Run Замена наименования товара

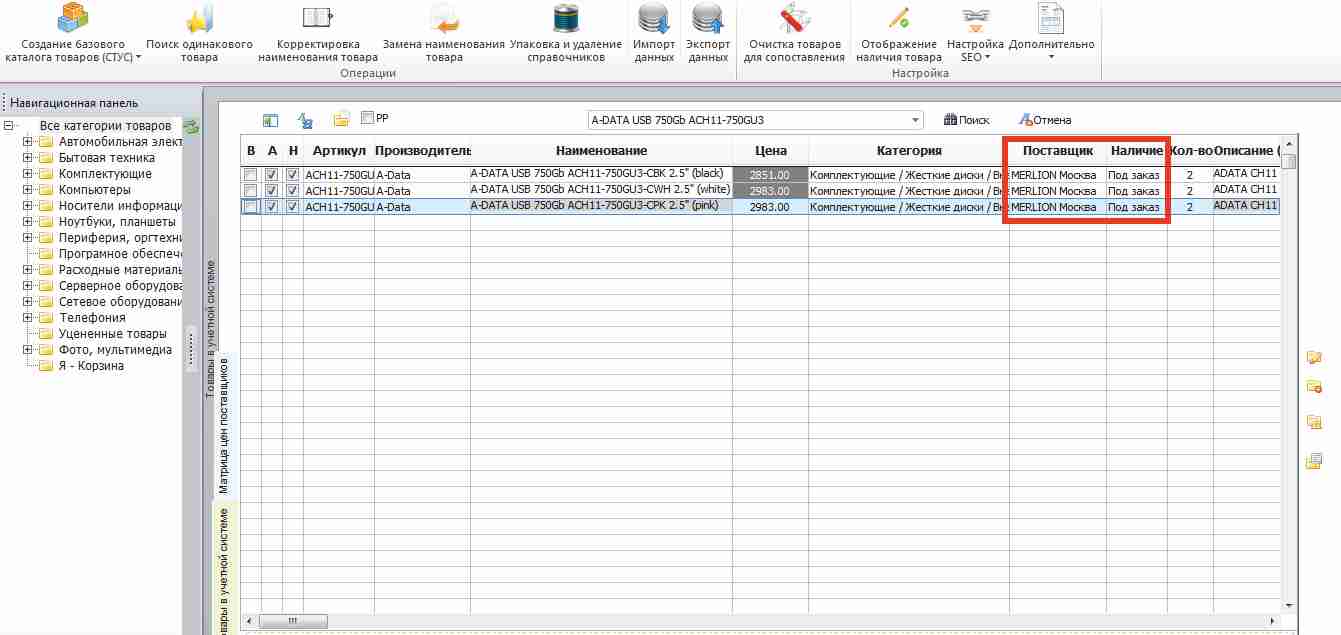443,33
